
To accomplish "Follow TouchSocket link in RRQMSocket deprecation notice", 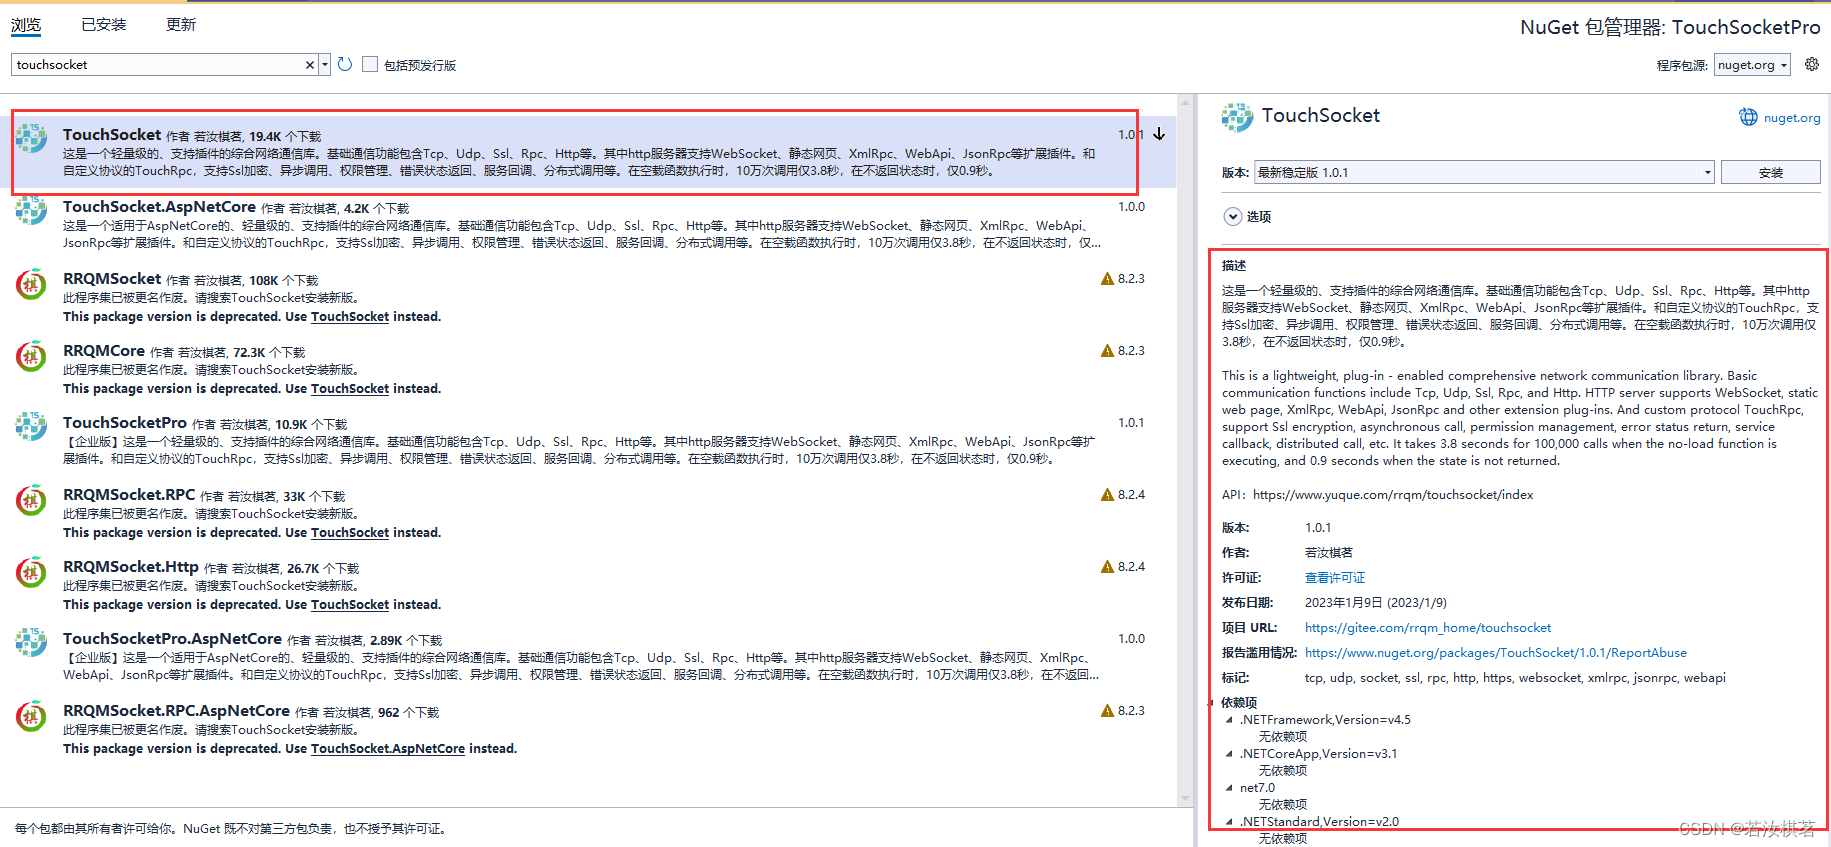I will point(350,317).
